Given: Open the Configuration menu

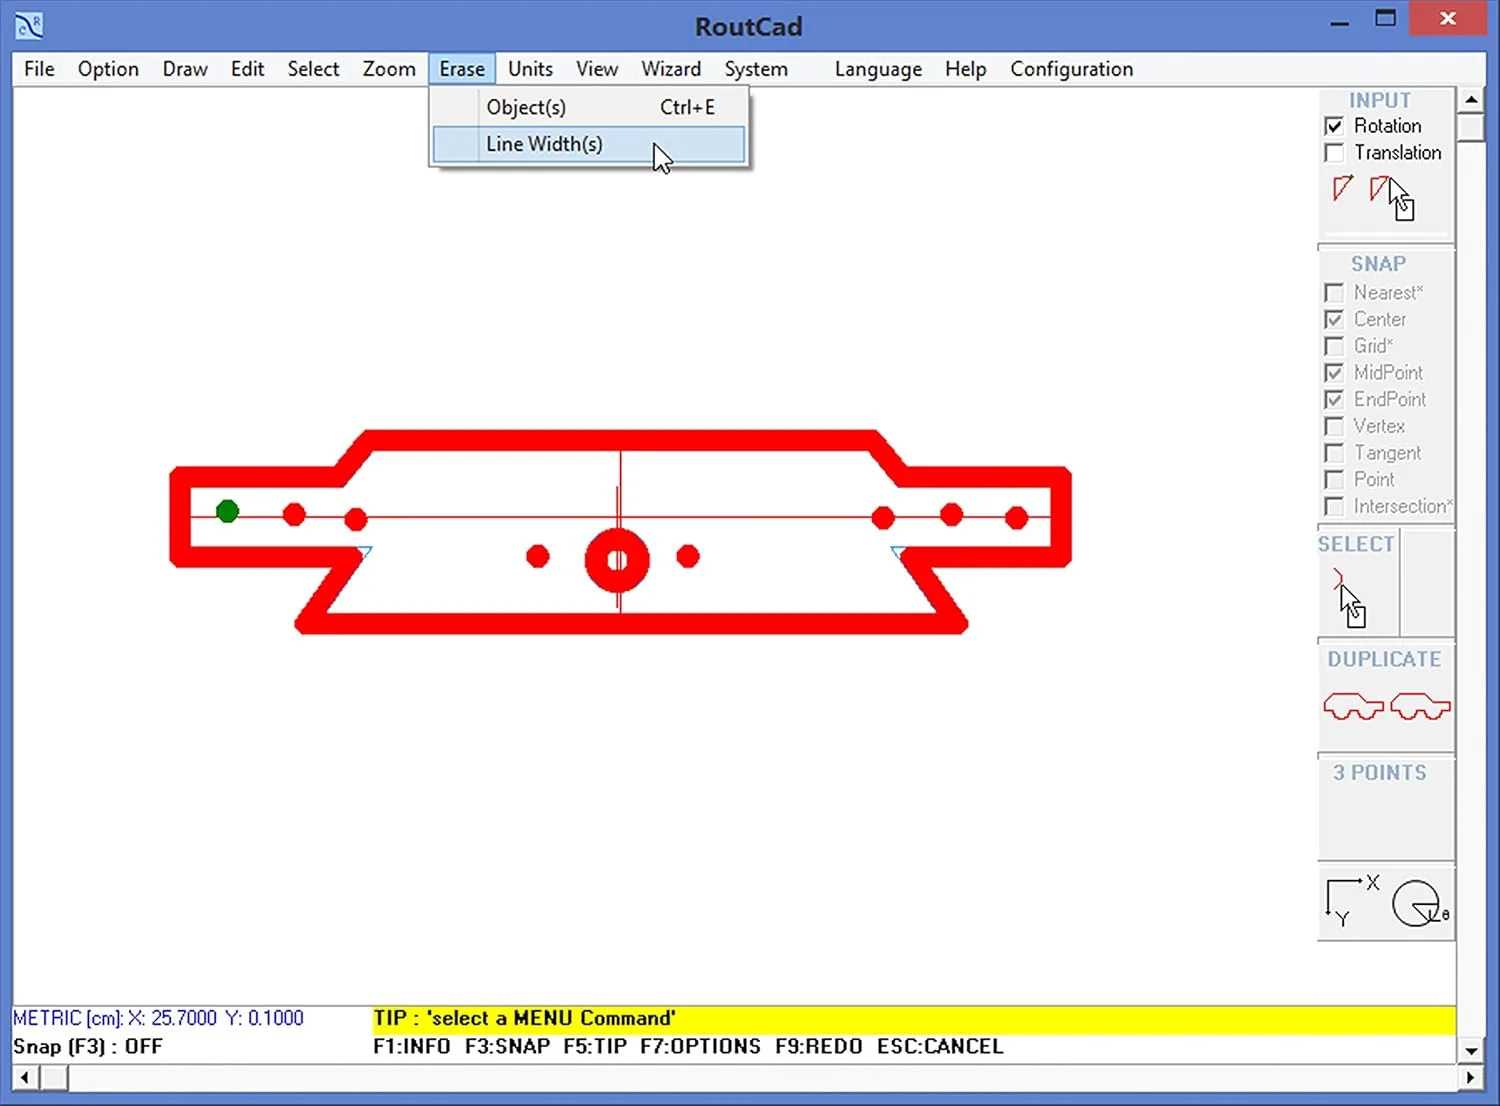Looking at the screenshot, I should [x=1071, y=68].
